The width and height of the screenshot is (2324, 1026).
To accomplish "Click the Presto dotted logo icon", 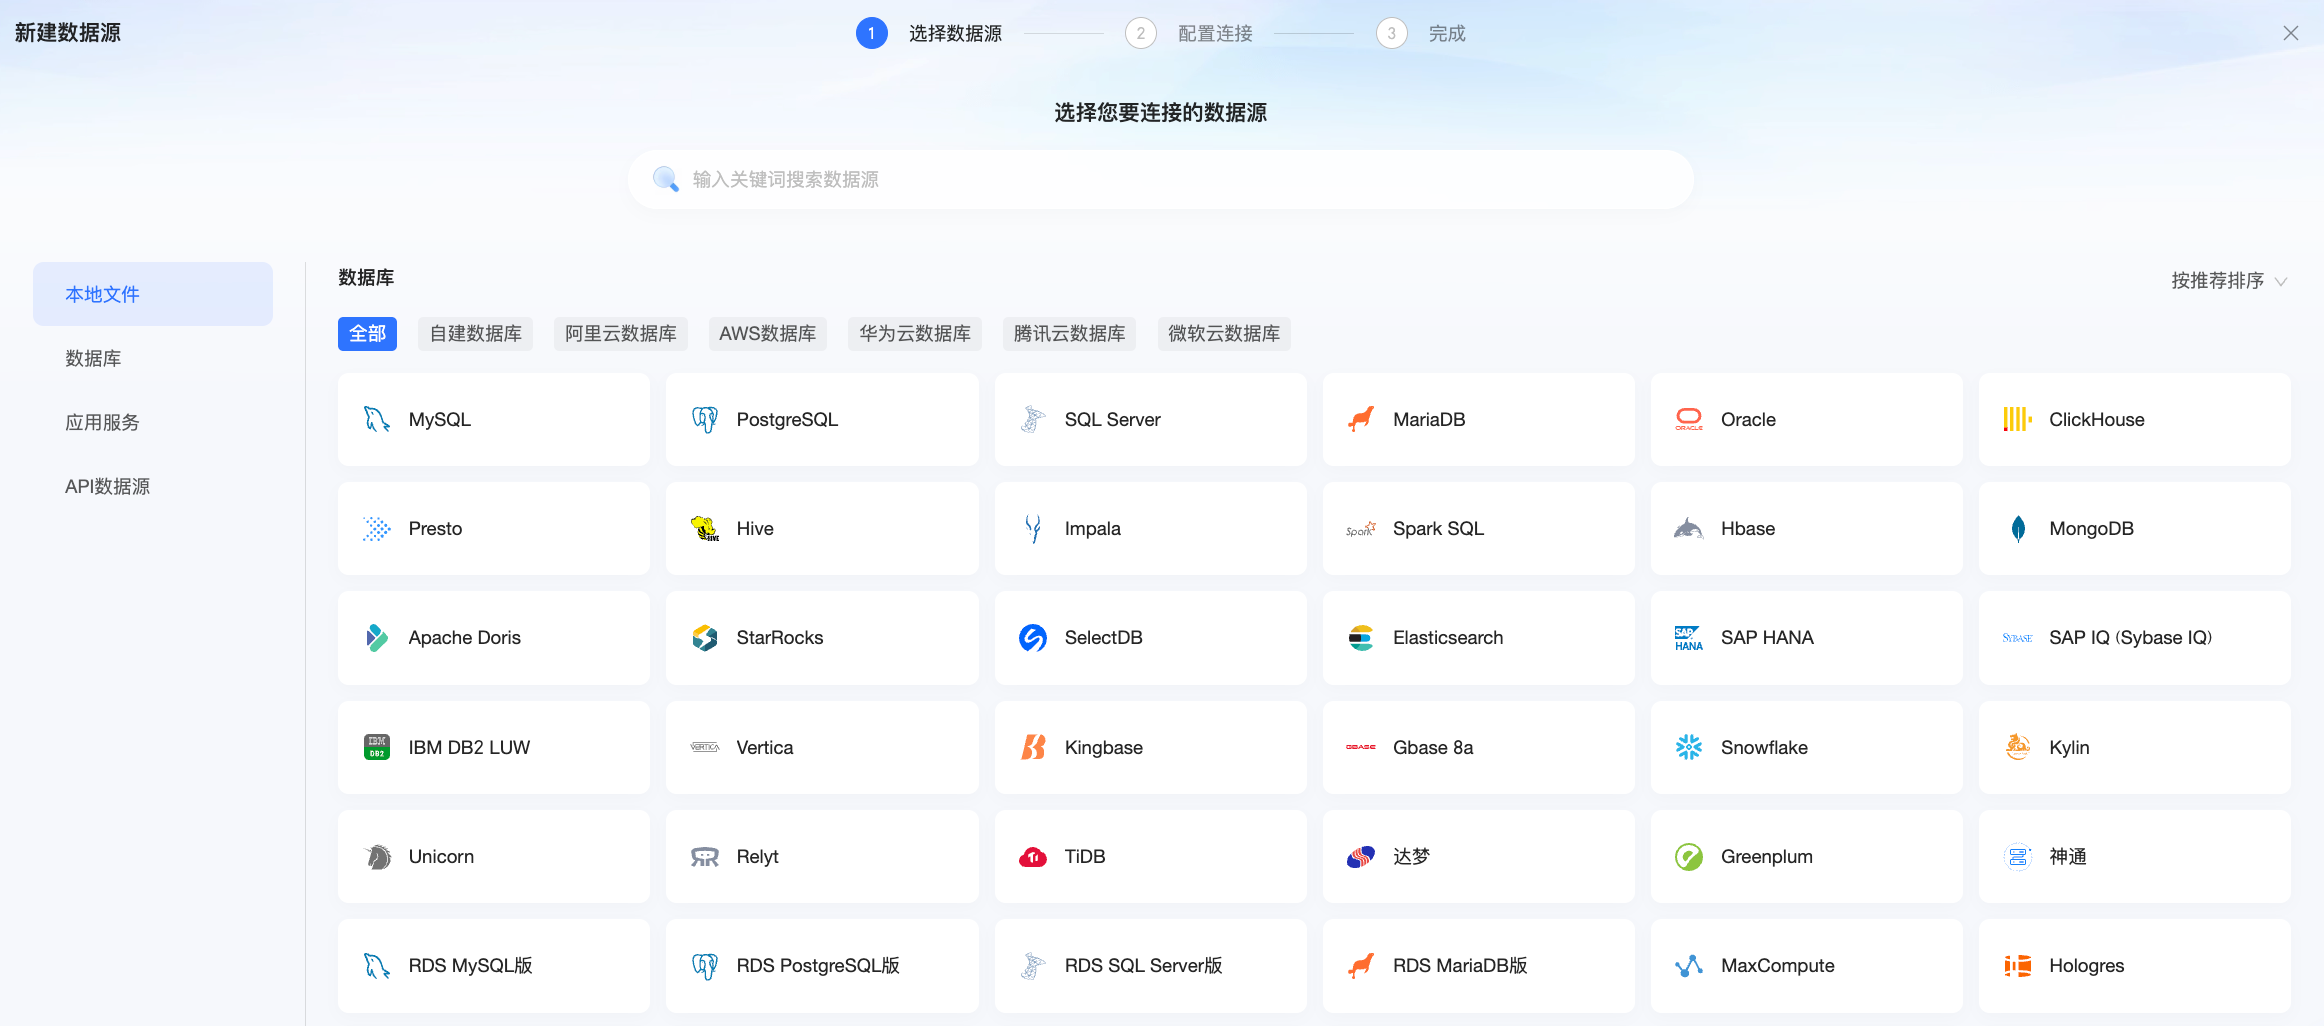I will (377, 529).
